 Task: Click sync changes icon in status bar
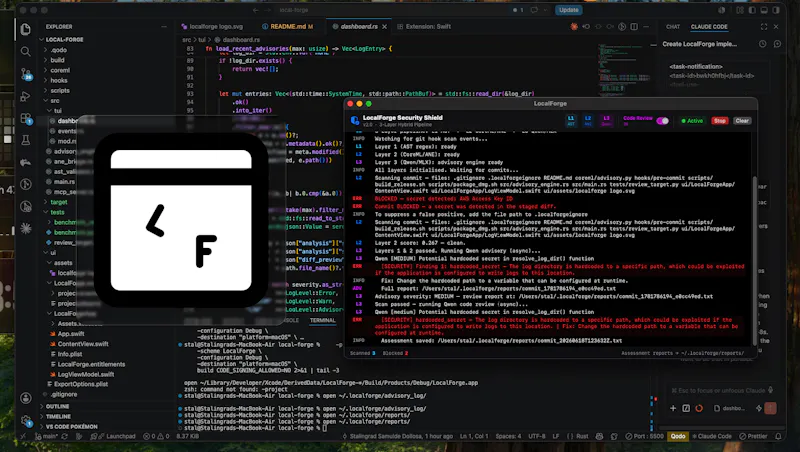pos(64,436)
